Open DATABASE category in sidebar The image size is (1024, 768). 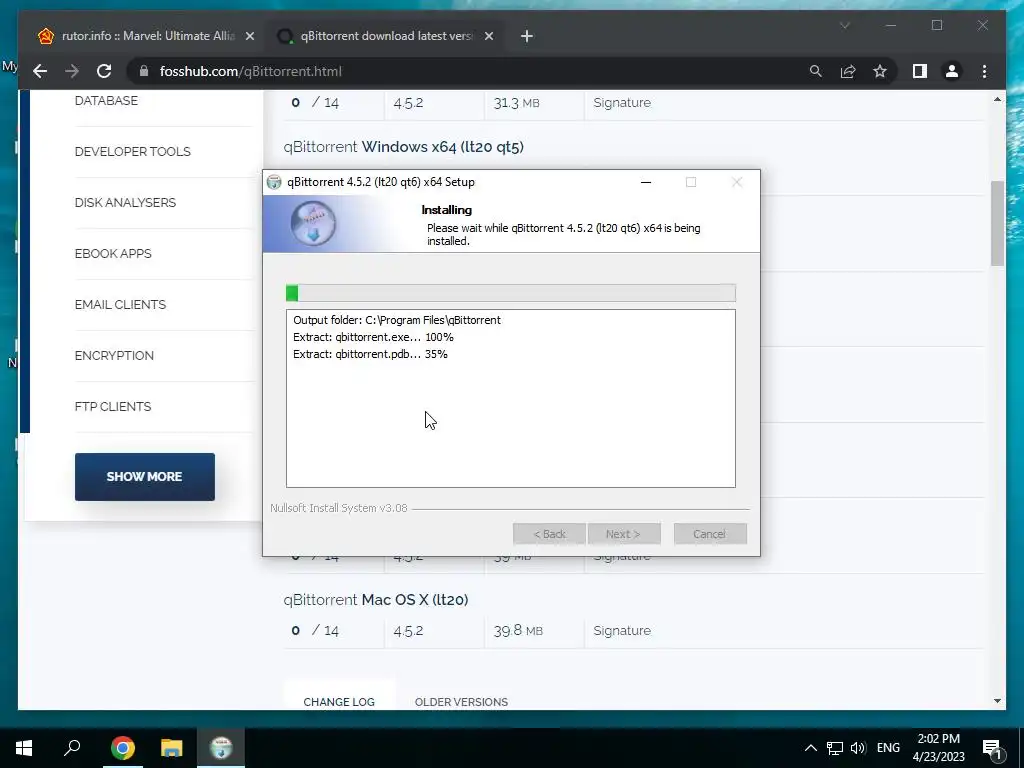pyautogui.click(x=106, y=101)
